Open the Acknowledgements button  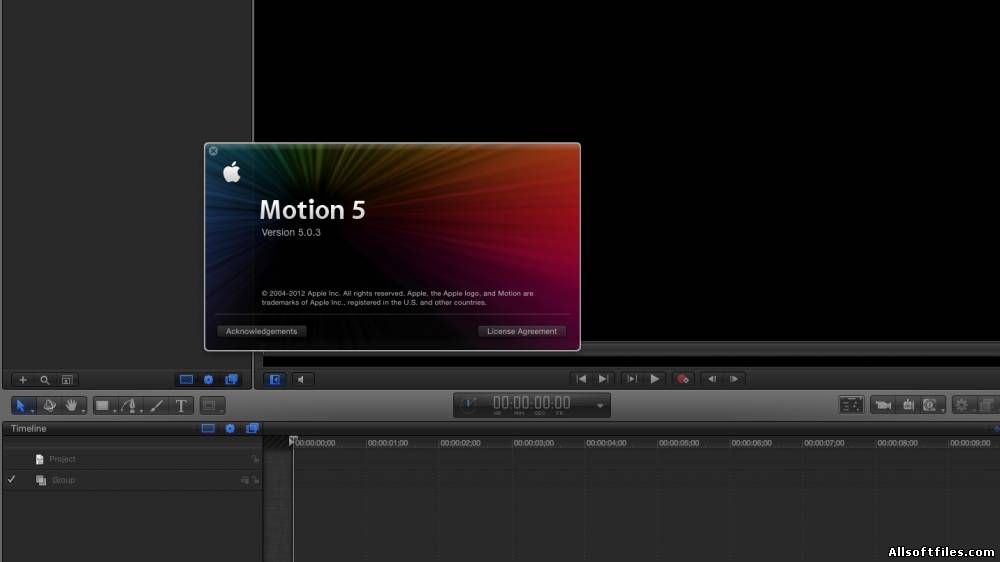pos(261,331)
